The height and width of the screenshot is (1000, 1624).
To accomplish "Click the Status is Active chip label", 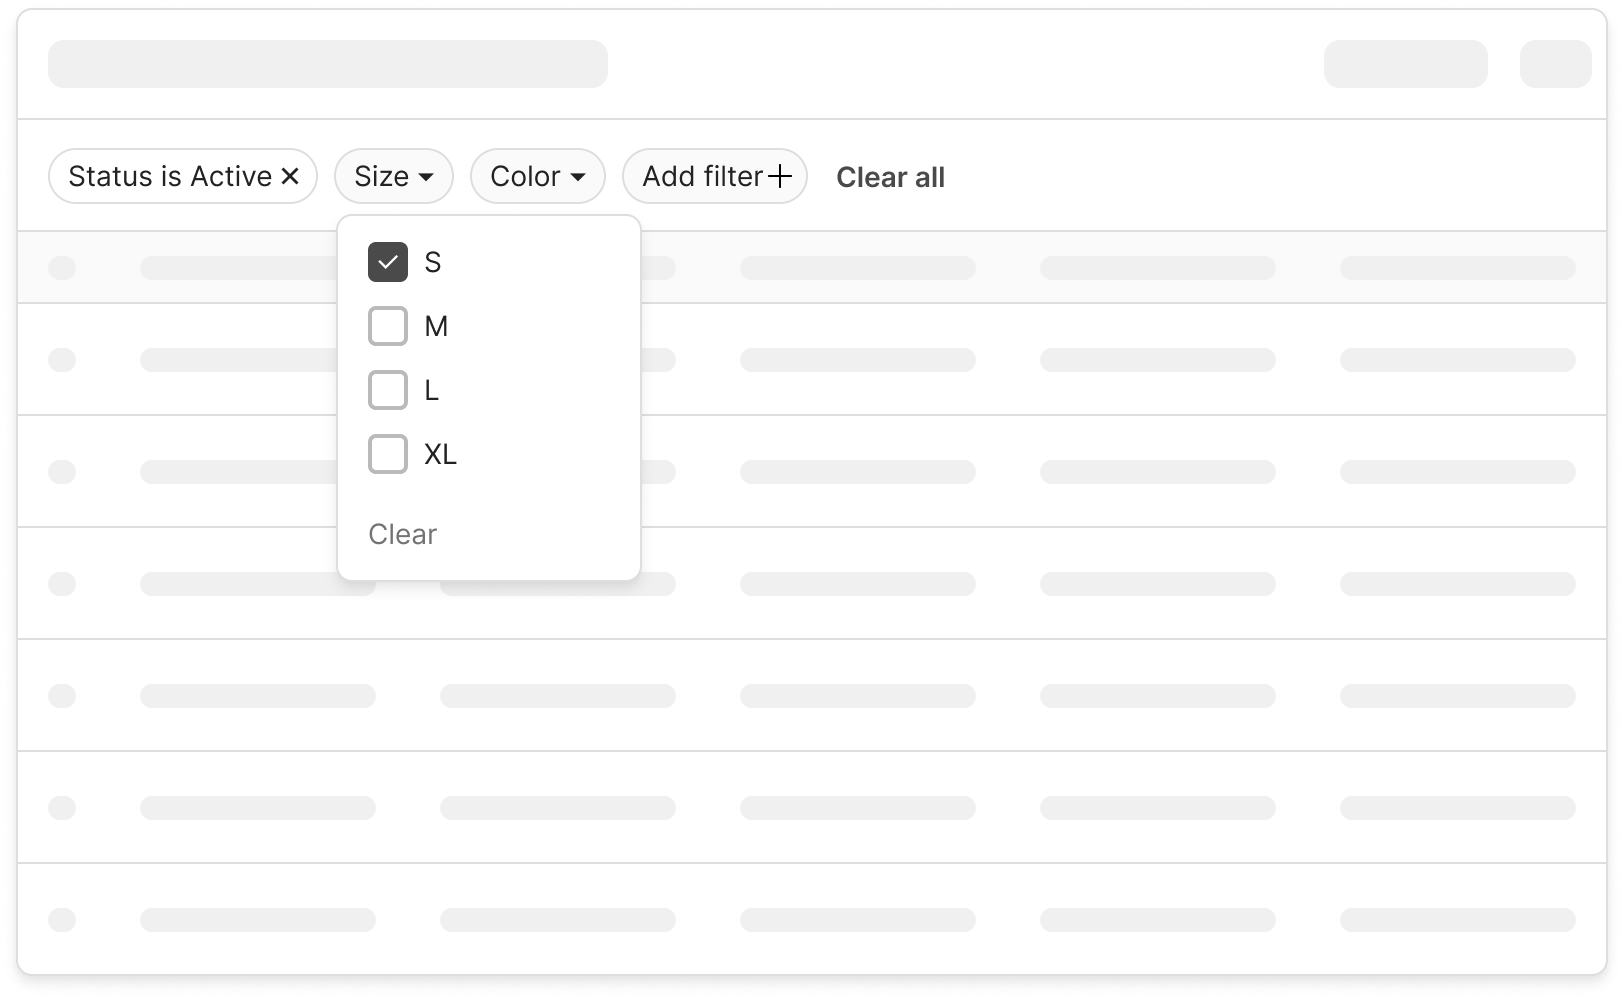I will pos(170,176).
